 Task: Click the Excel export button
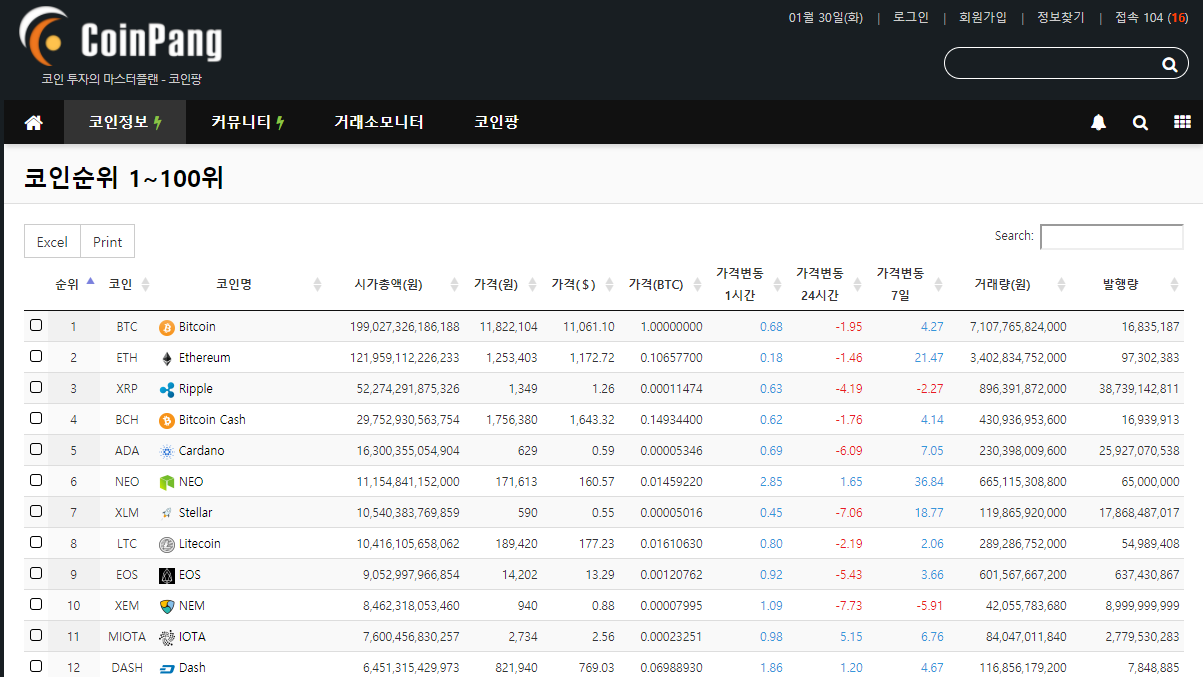pyautogui.click(x=51, y=241)
